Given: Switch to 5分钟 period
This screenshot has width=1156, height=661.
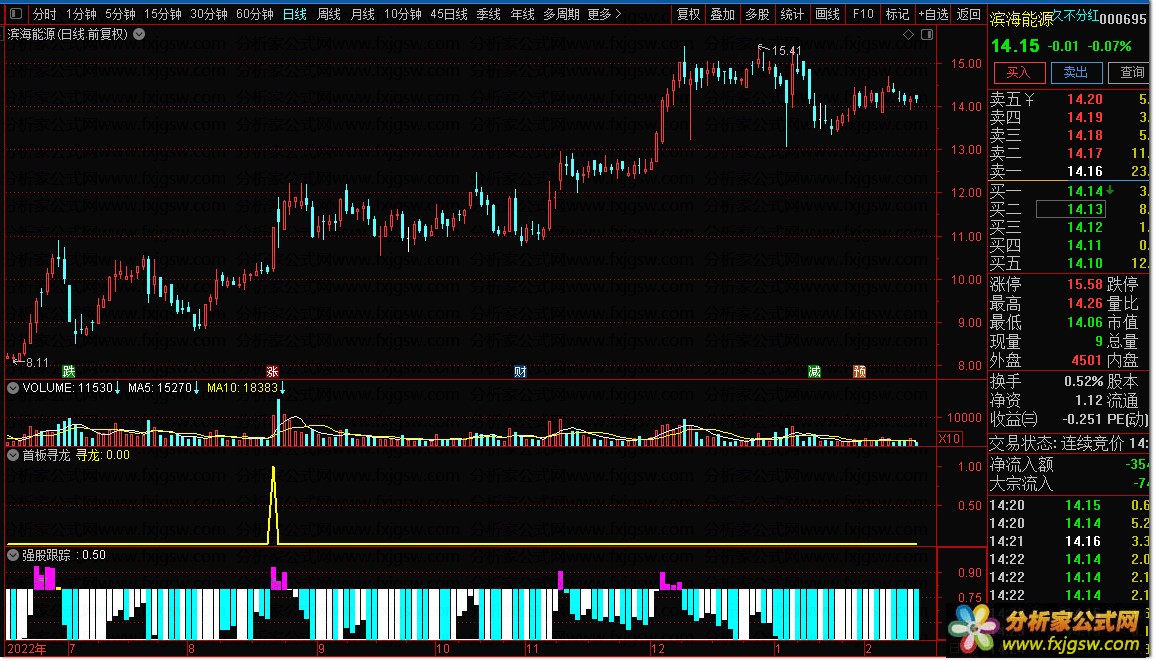Looking at the screenshot, I should point(120,14).
